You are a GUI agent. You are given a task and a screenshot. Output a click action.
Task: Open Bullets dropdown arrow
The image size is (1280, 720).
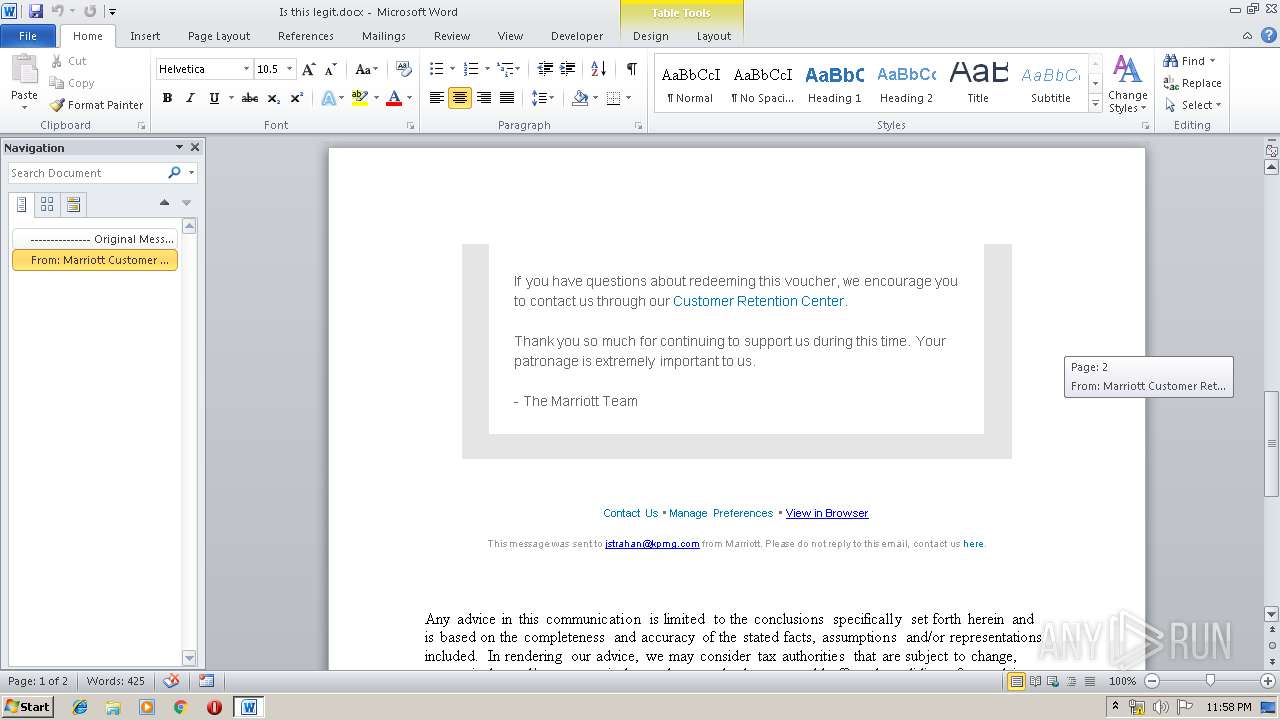coord(453,69)
